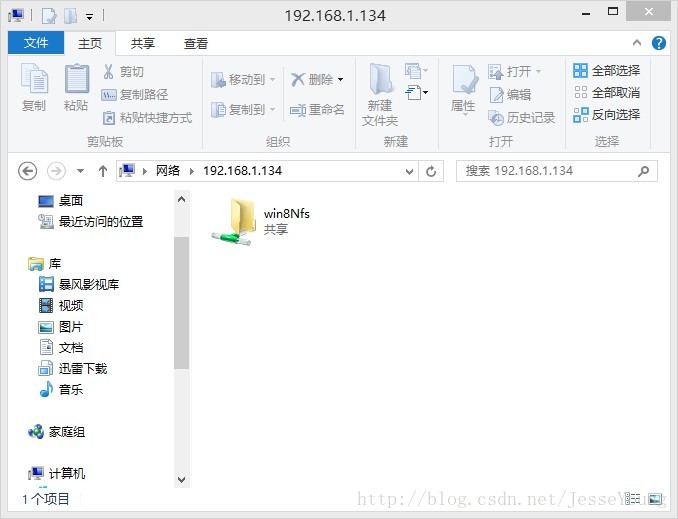The height and width of the screenshot is (519, 678).
Task: Click quick access Properties icon in title bar
Action: coord(49,16)
